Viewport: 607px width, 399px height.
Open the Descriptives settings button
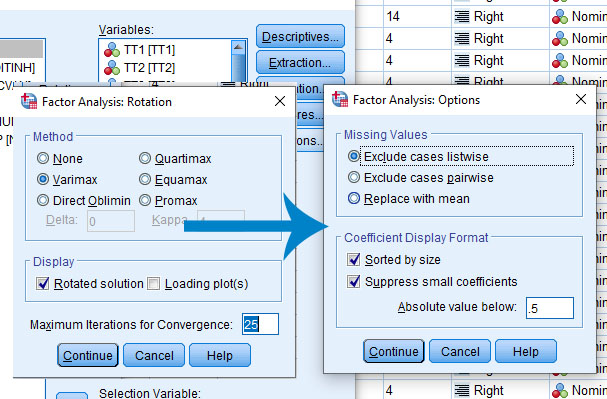[x=300, y=36]
